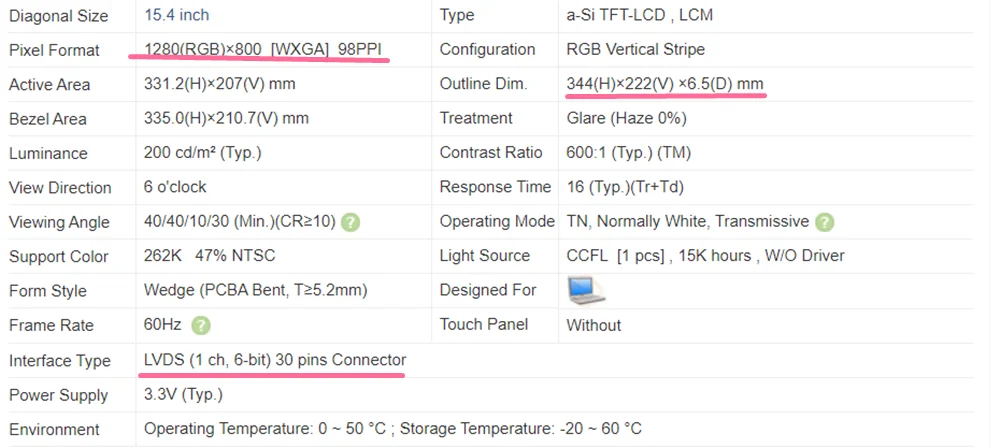The image size is (1000, 448).
Task: Click help icon beside Operating Mode Transmissive
Action: tap(825, 222)
